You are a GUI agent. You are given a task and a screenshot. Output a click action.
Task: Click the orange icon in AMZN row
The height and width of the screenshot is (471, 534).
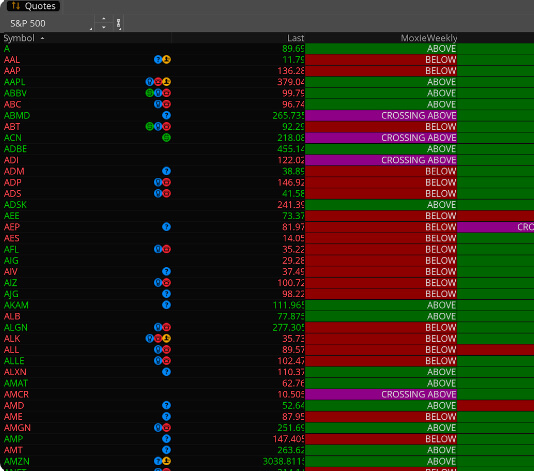click(167, 461)
